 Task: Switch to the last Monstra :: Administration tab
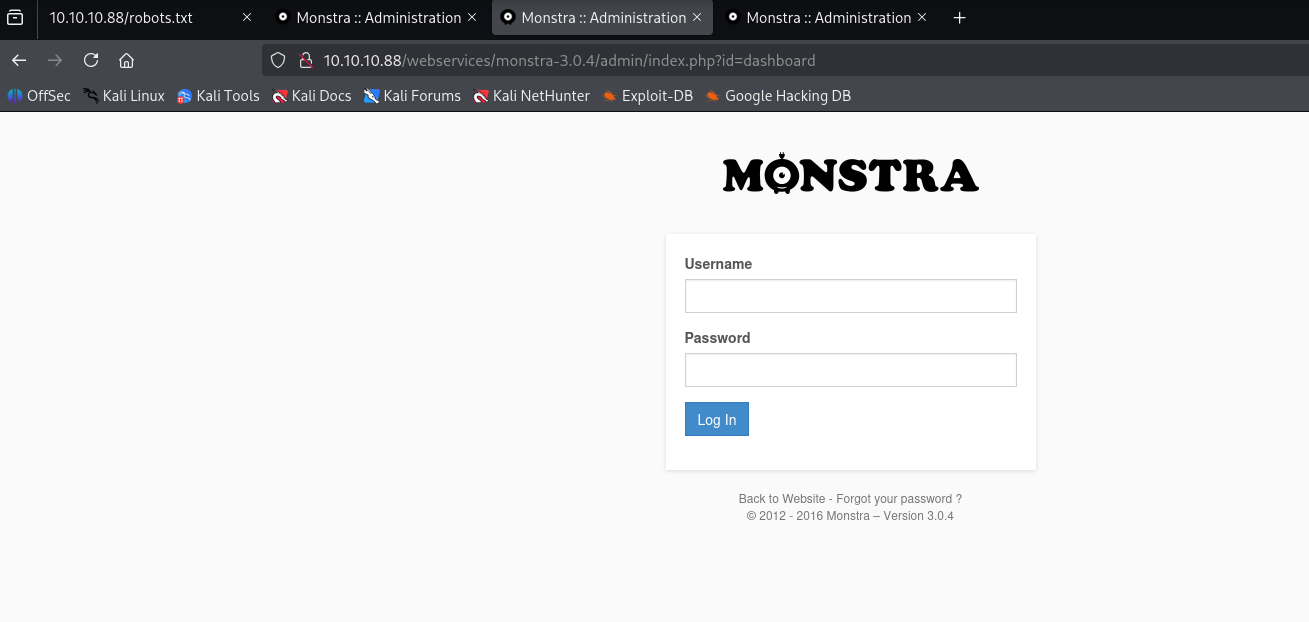click(828, 18)
